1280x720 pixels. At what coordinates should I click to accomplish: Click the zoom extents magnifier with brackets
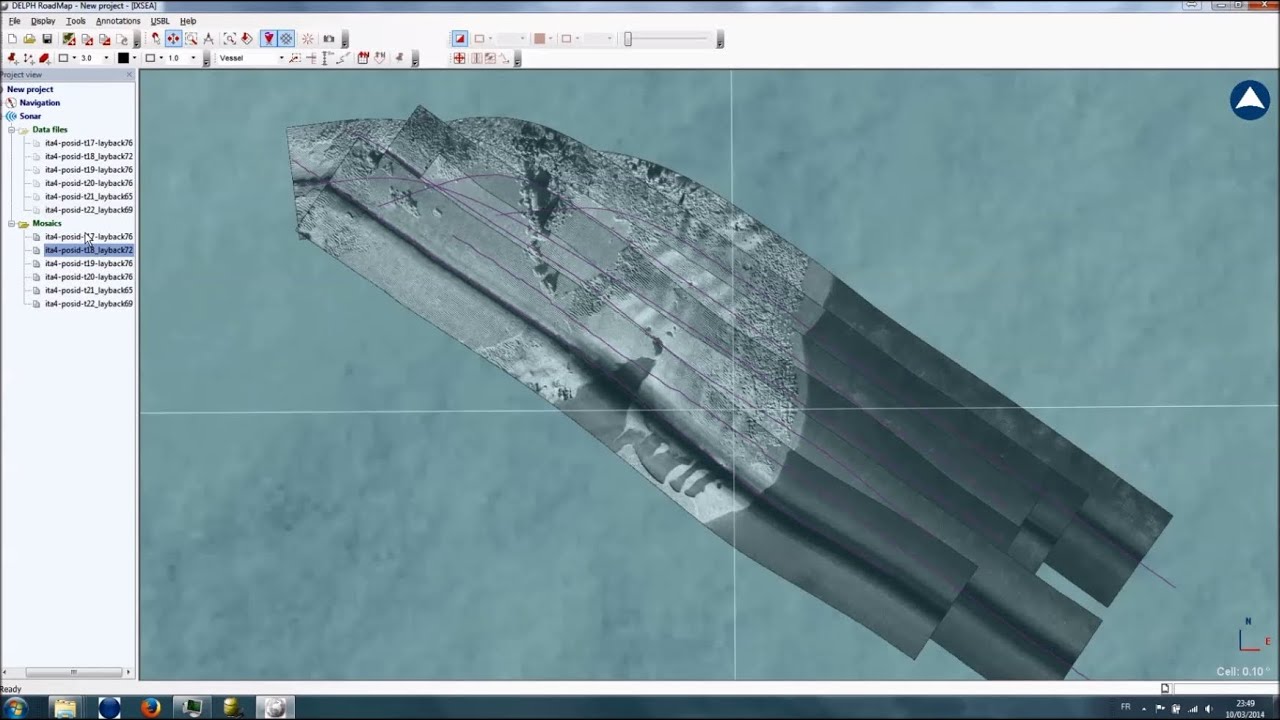point(230,39)
